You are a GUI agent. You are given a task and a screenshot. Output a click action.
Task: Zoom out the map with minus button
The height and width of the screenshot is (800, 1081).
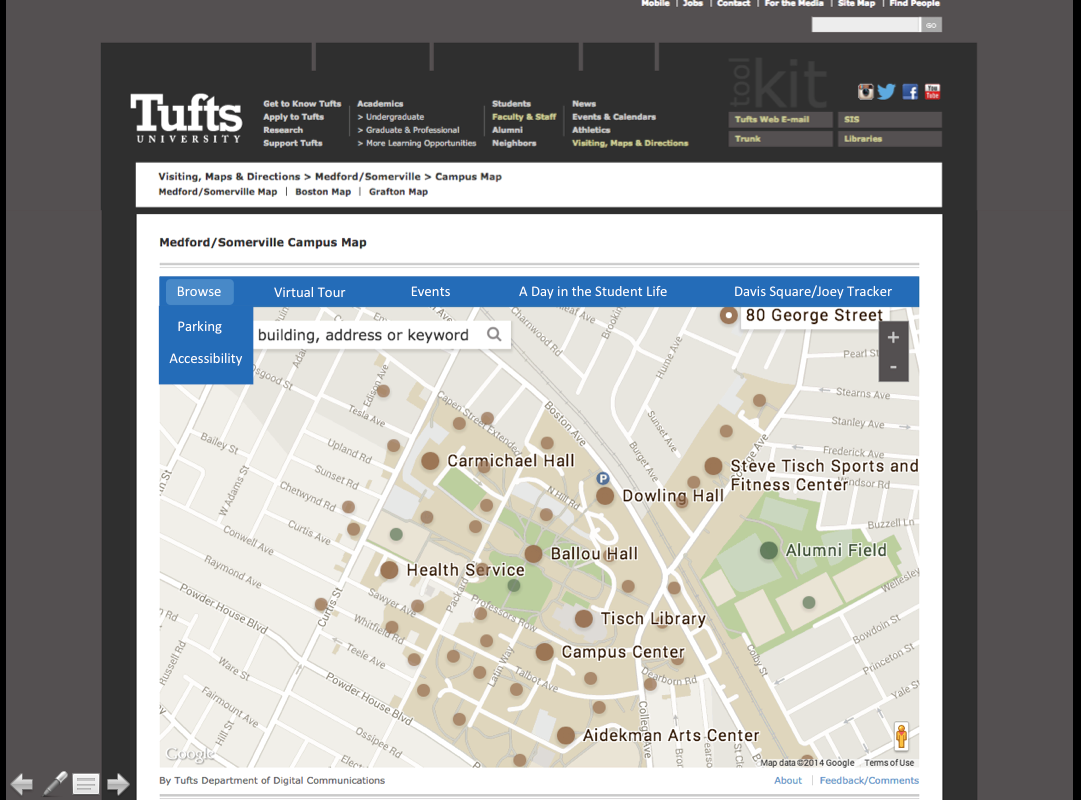click(x=893, y=367)
